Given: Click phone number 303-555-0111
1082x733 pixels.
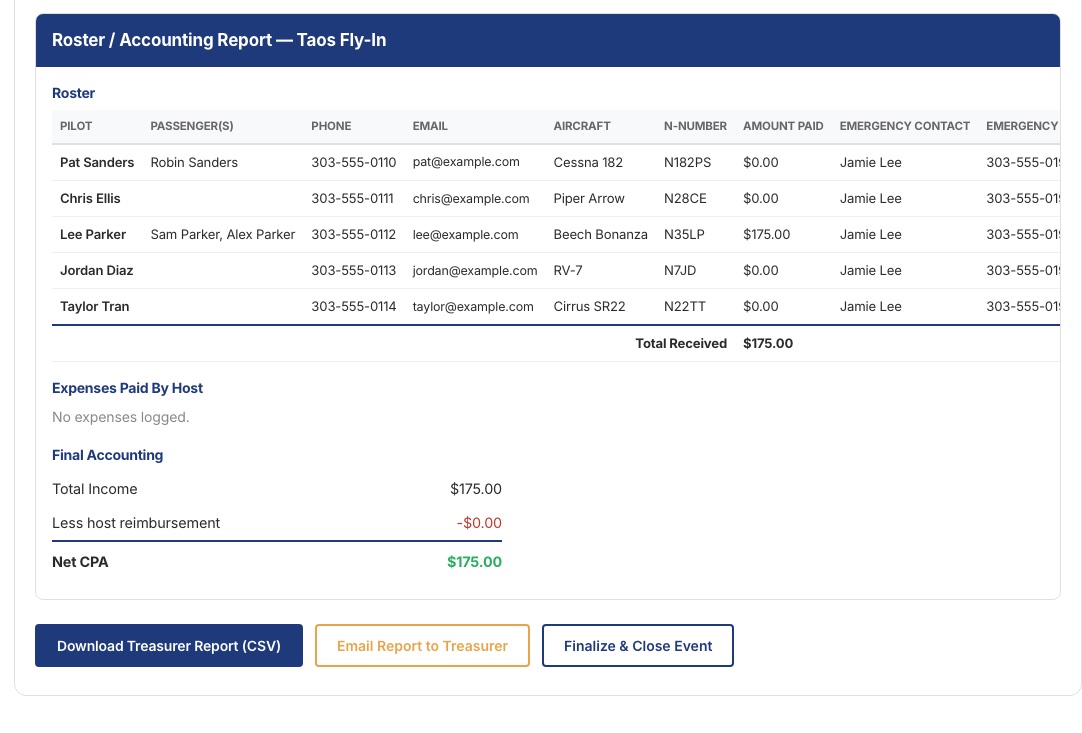Looking at the screenshot, I should 353,198.
